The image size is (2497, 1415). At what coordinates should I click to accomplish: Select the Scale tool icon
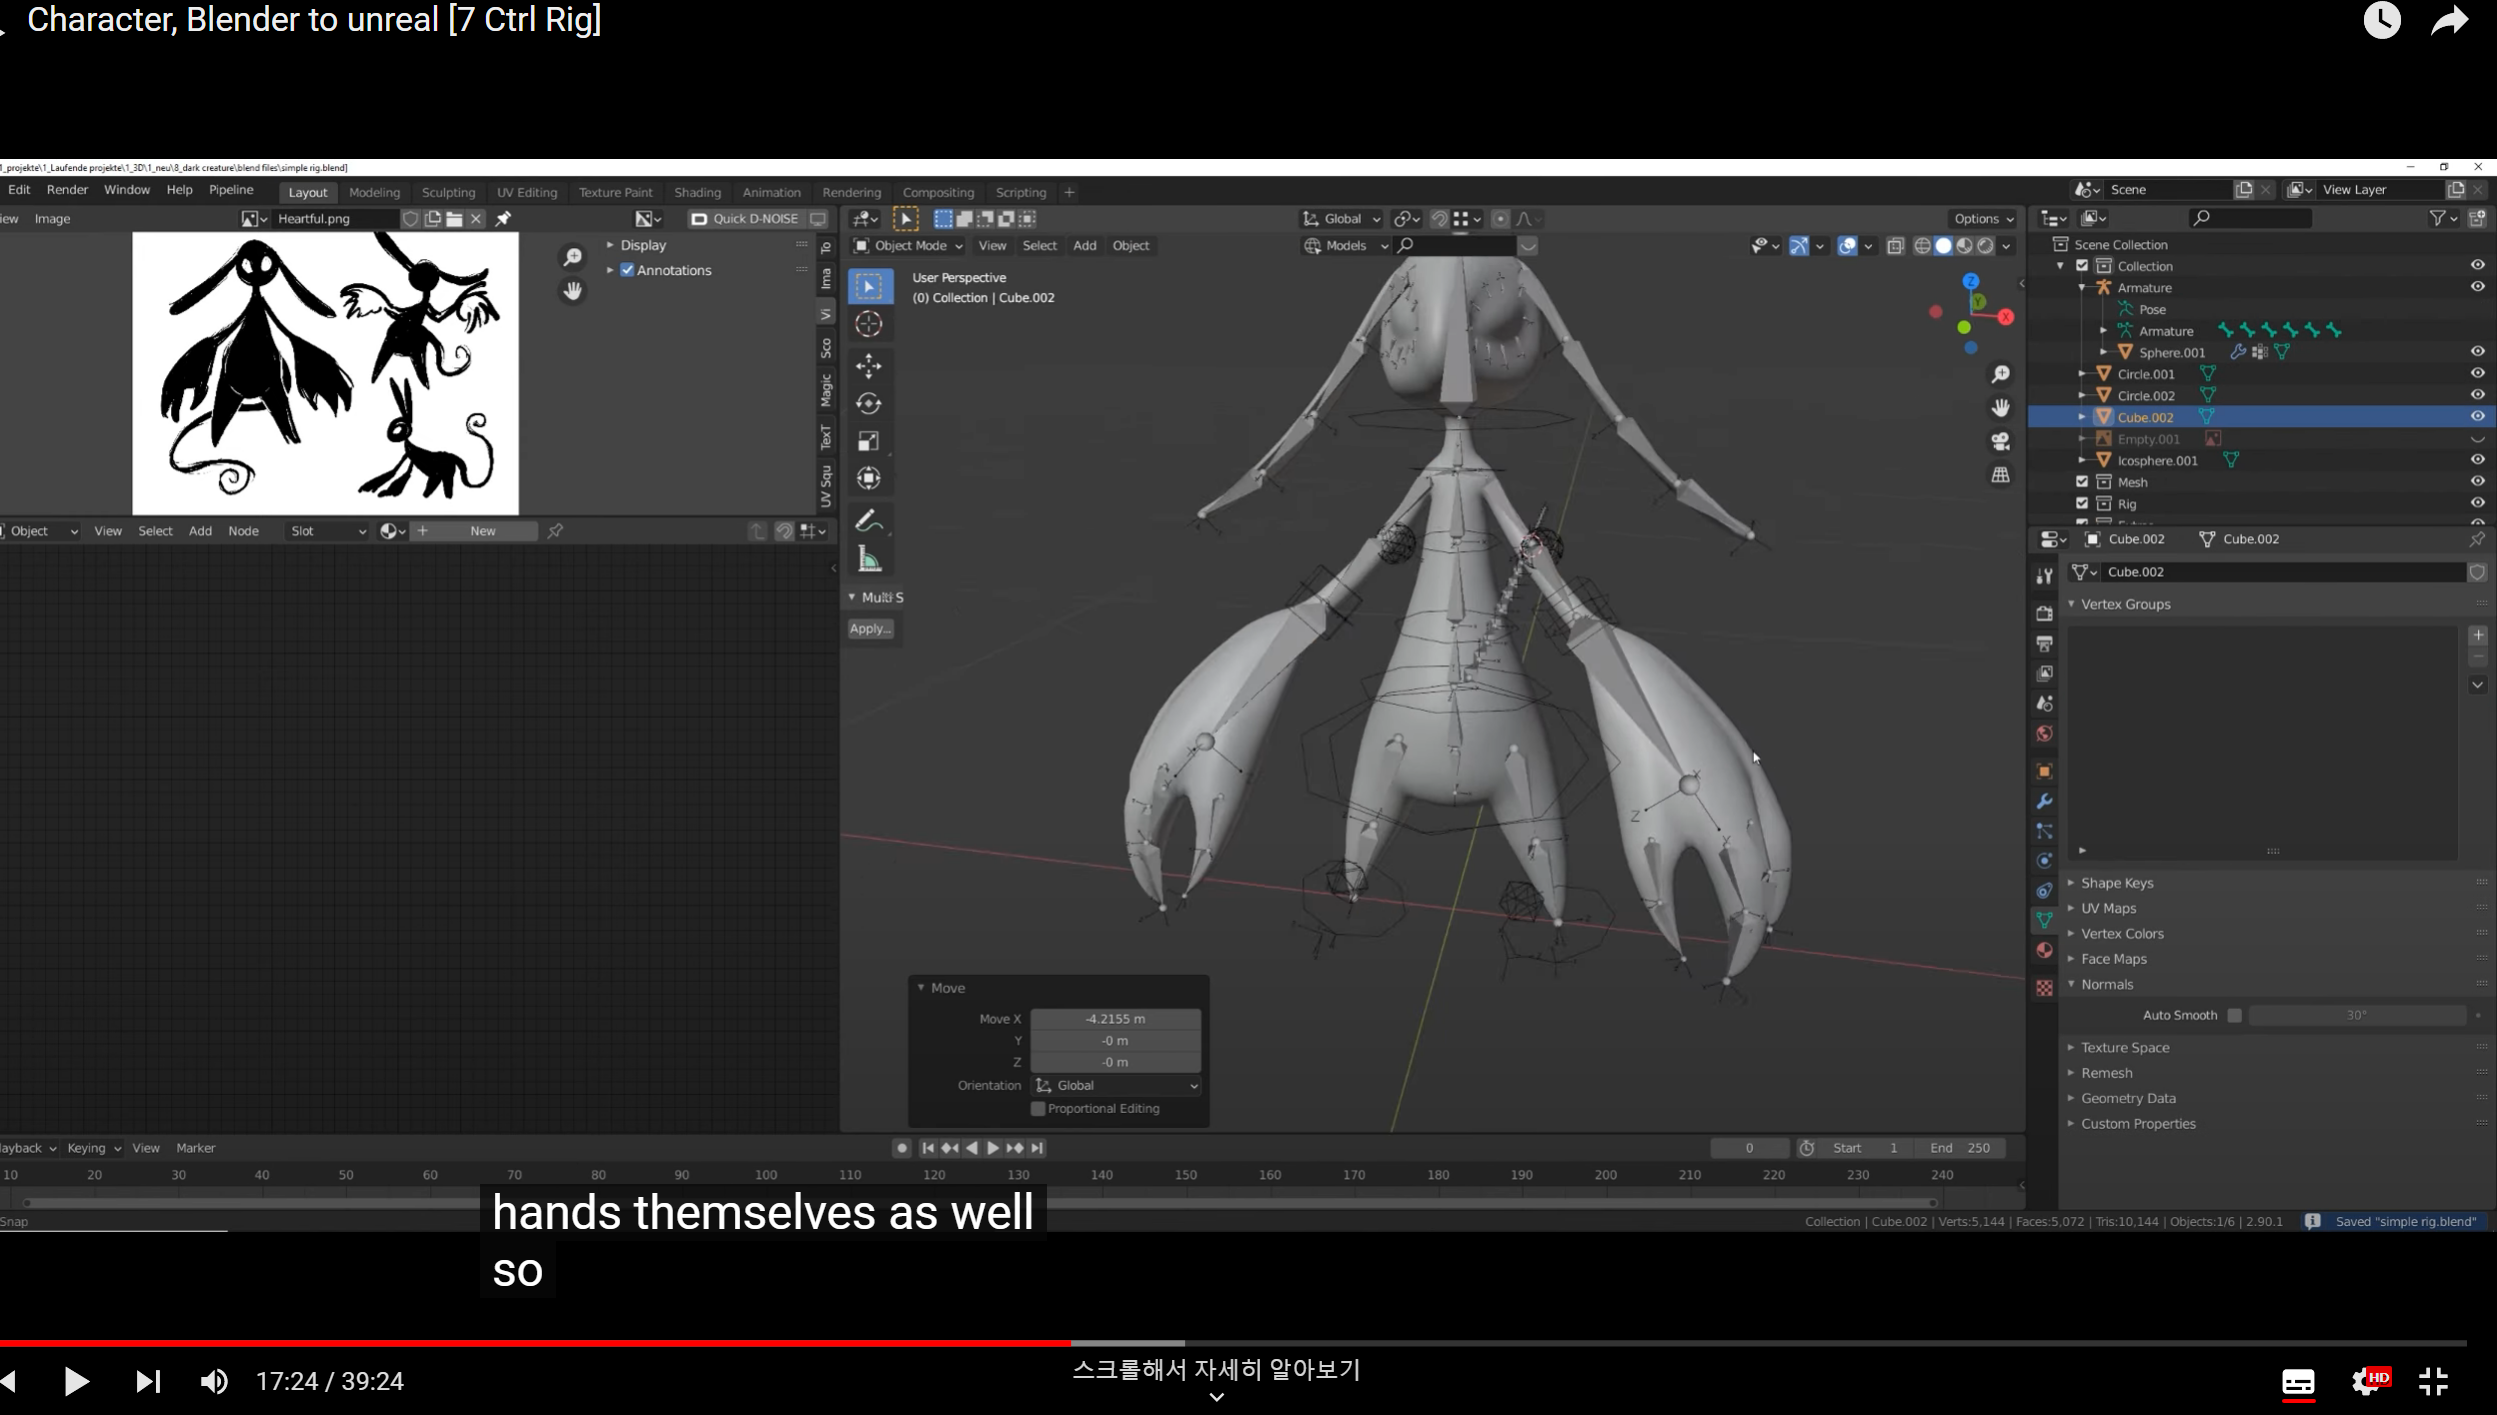pyautogui.click(x=868, y=441)
